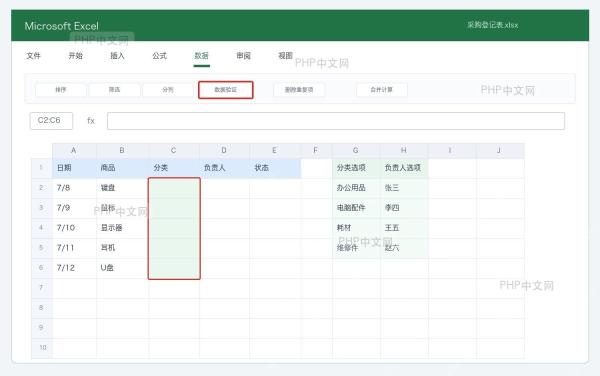Select column I header

[x=452, y=151]
